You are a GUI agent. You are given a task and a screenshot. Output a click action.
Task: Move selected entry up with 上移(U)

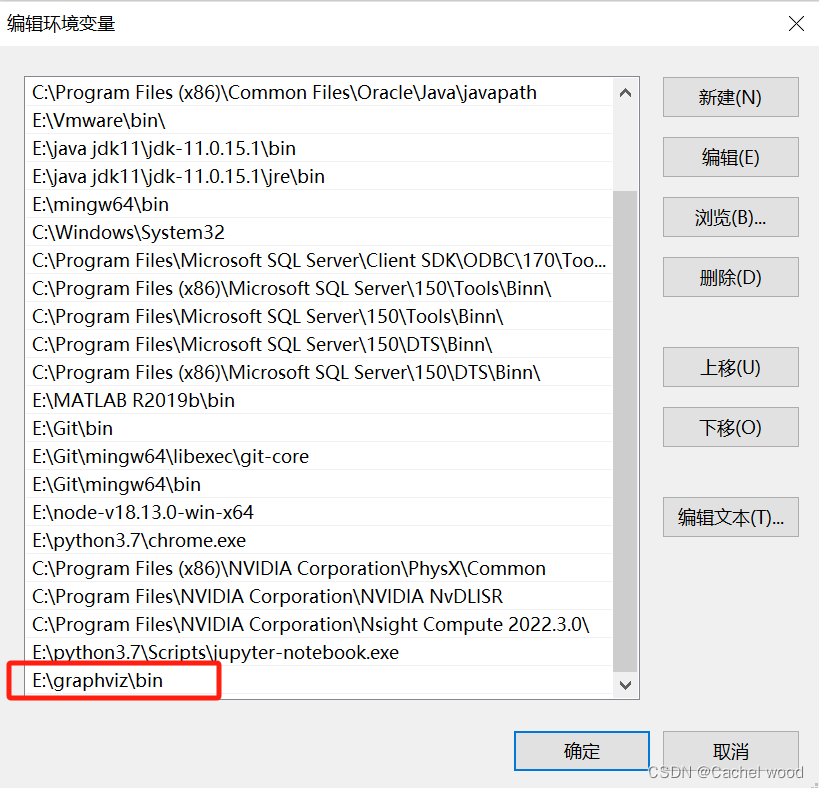tap(730, 367)
